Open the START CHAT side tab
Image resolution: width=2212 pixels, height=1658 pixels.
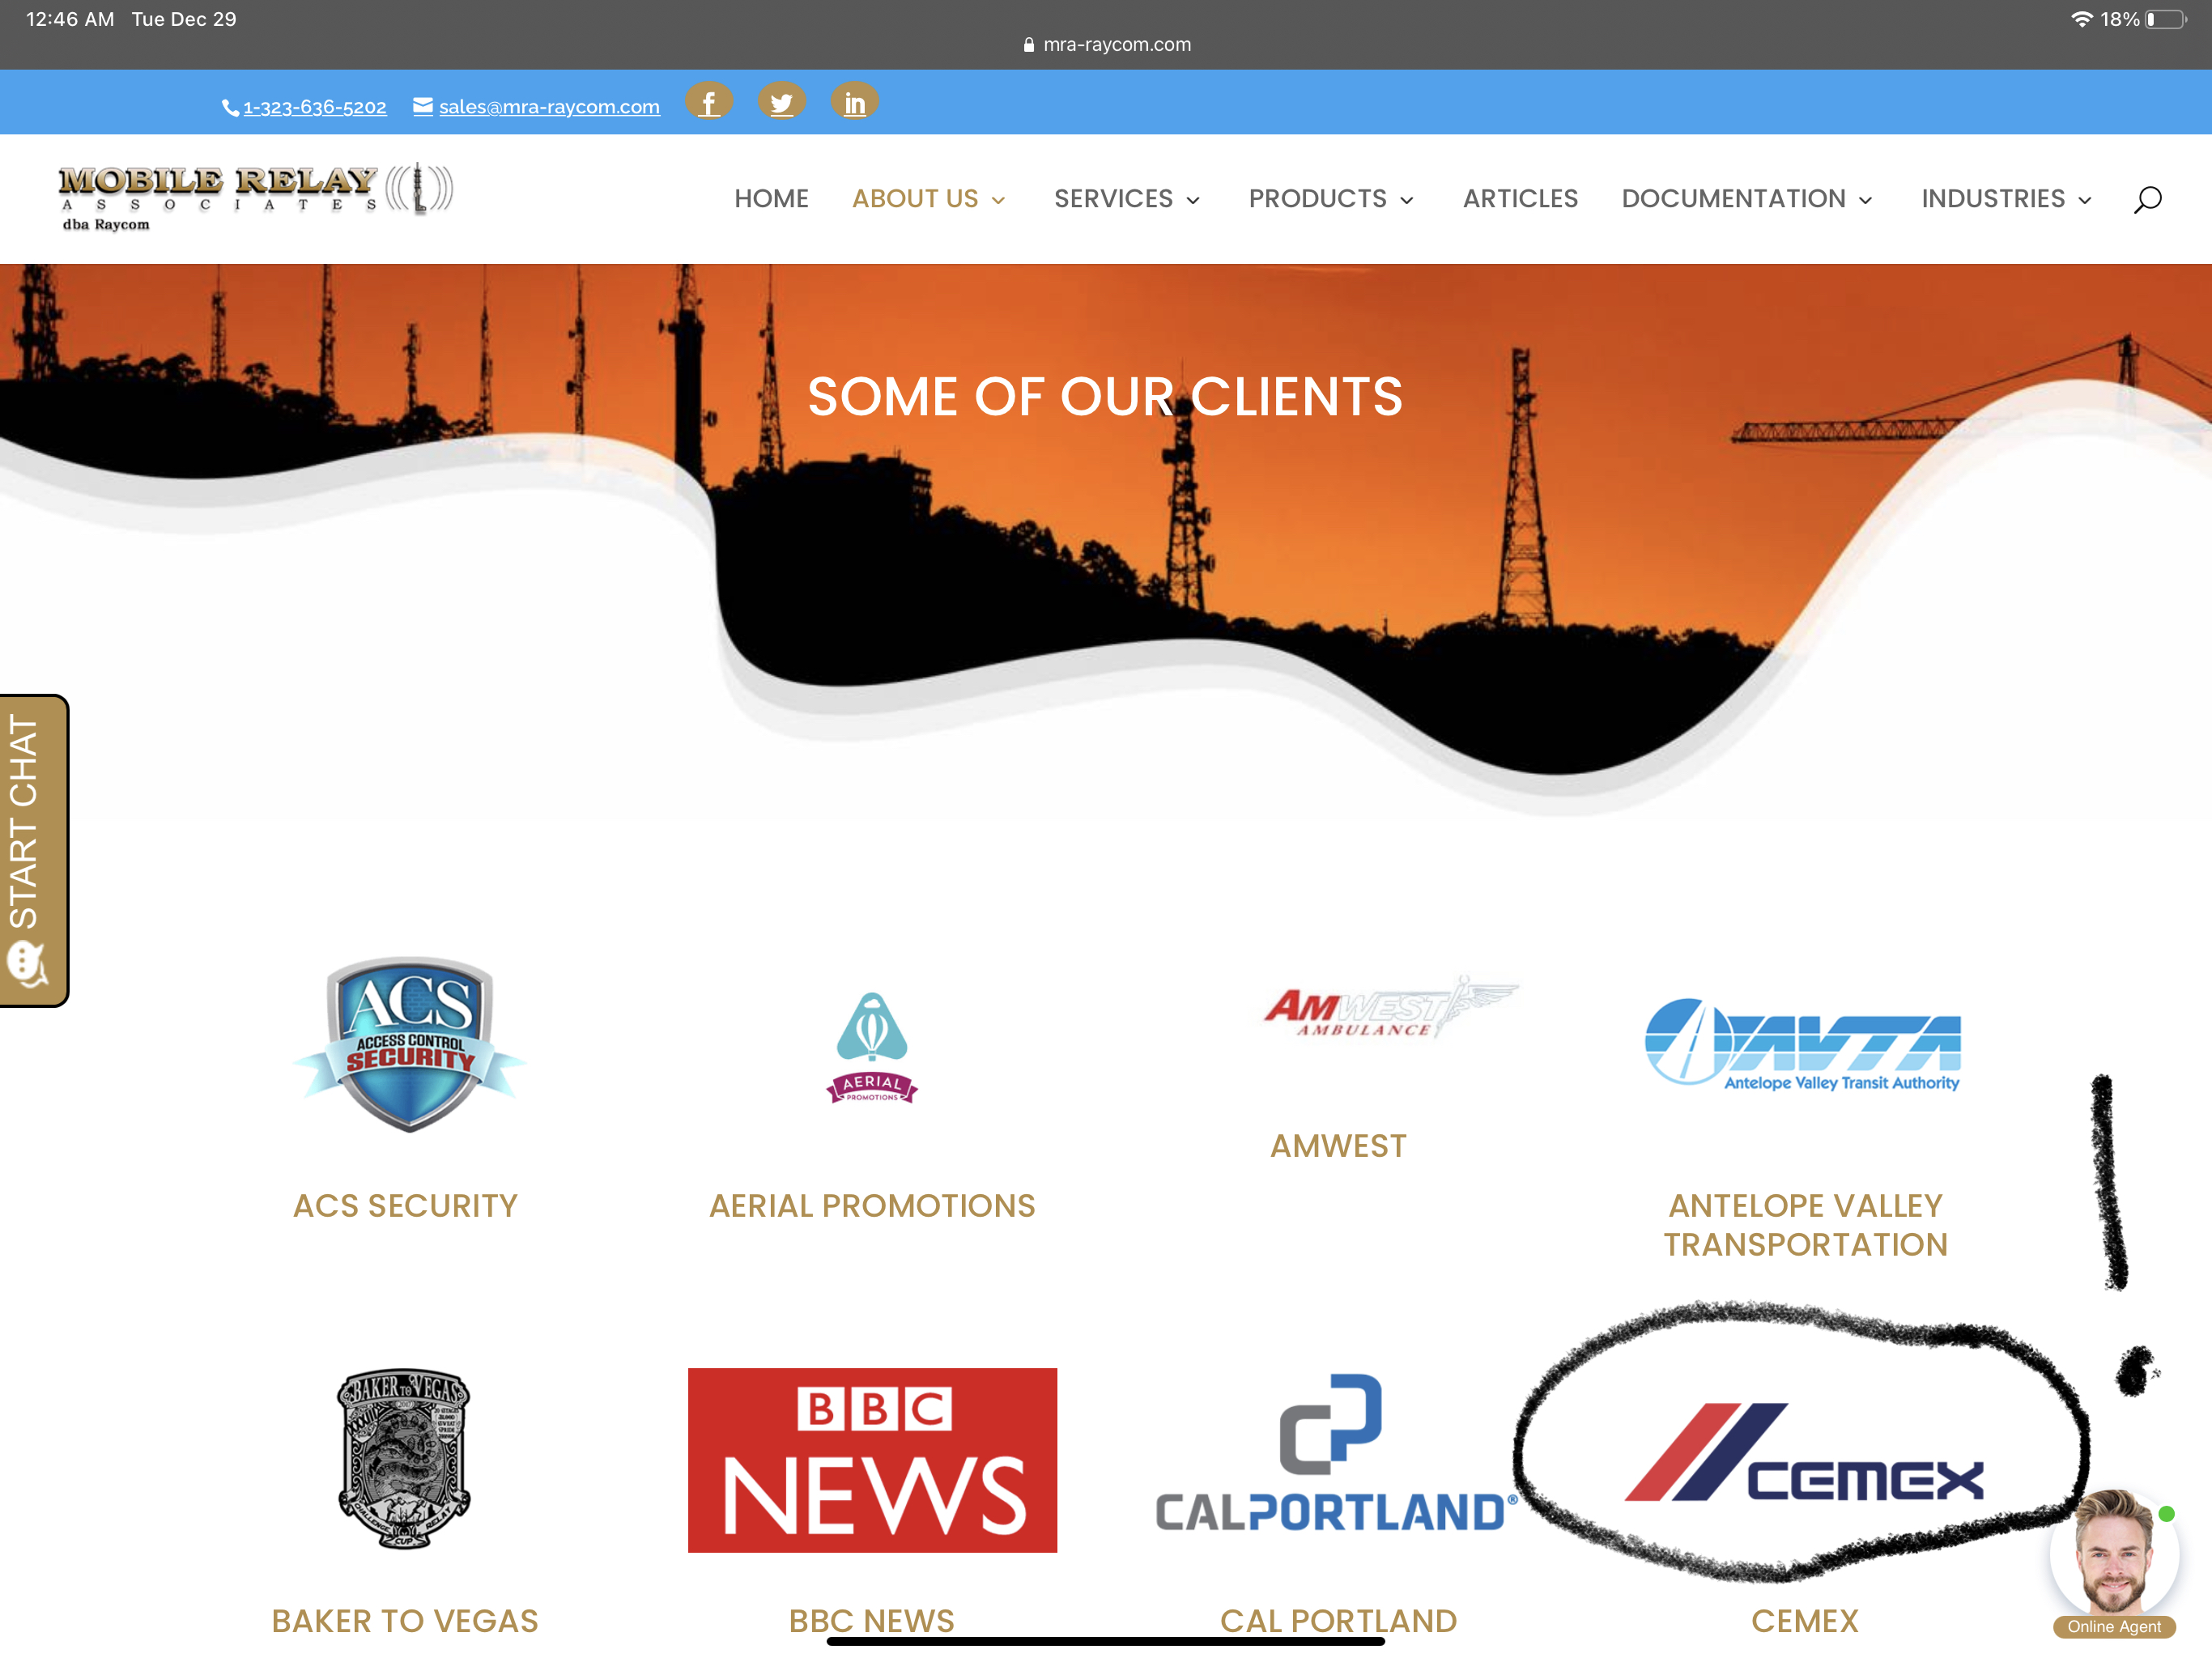coord(33,850)
